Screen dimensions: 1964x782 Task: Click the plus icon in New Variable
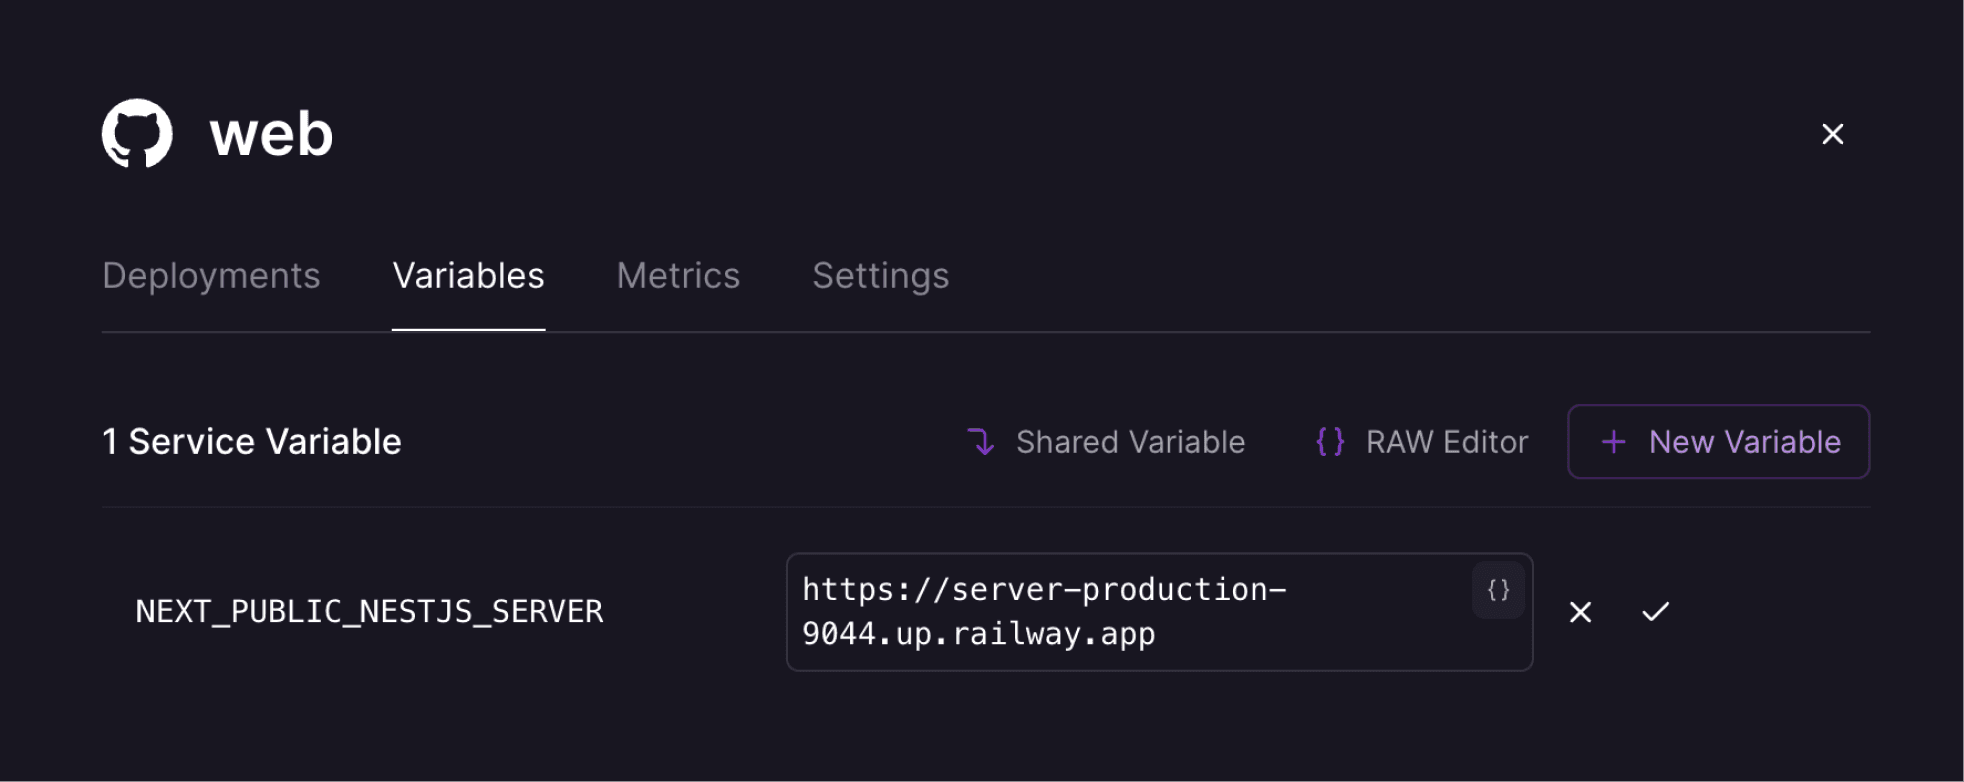pos(1613,442)
